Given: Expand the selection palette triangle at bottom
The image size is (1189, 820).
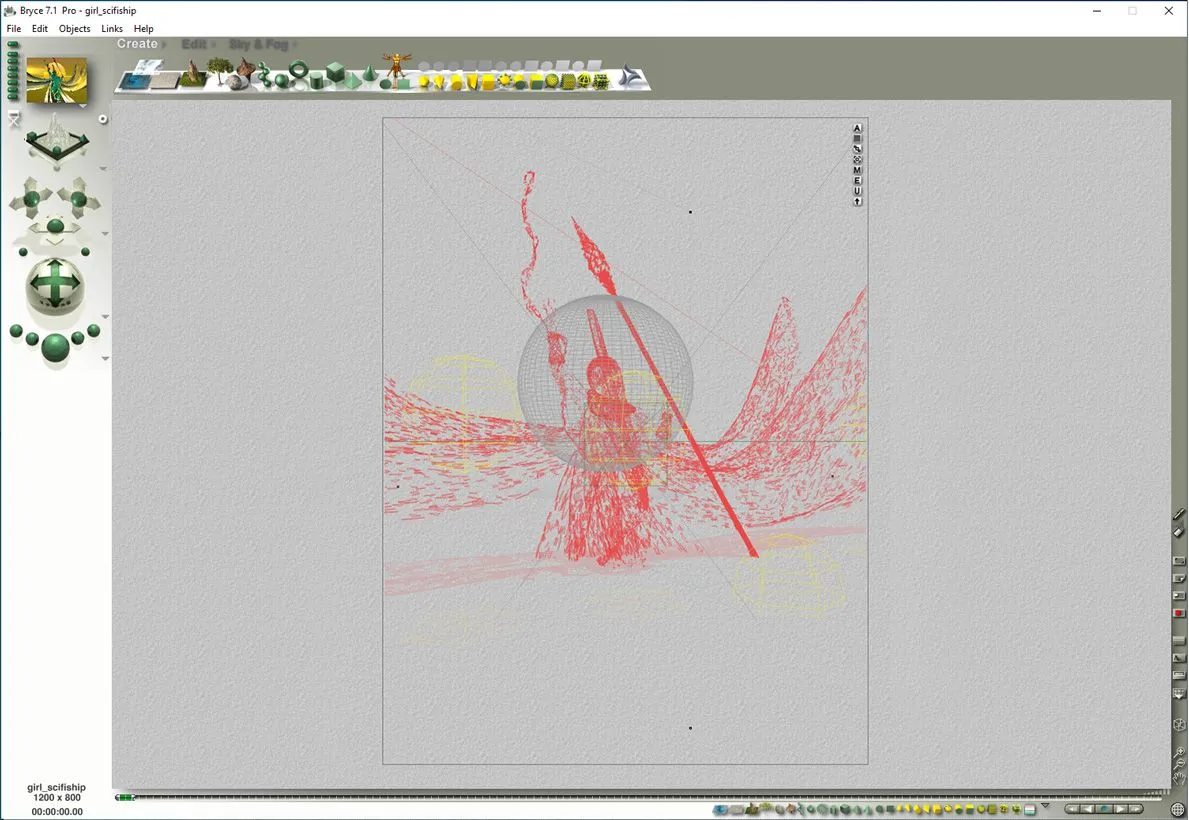Looking at the screenshot, I should click(x=1045, y=805).
